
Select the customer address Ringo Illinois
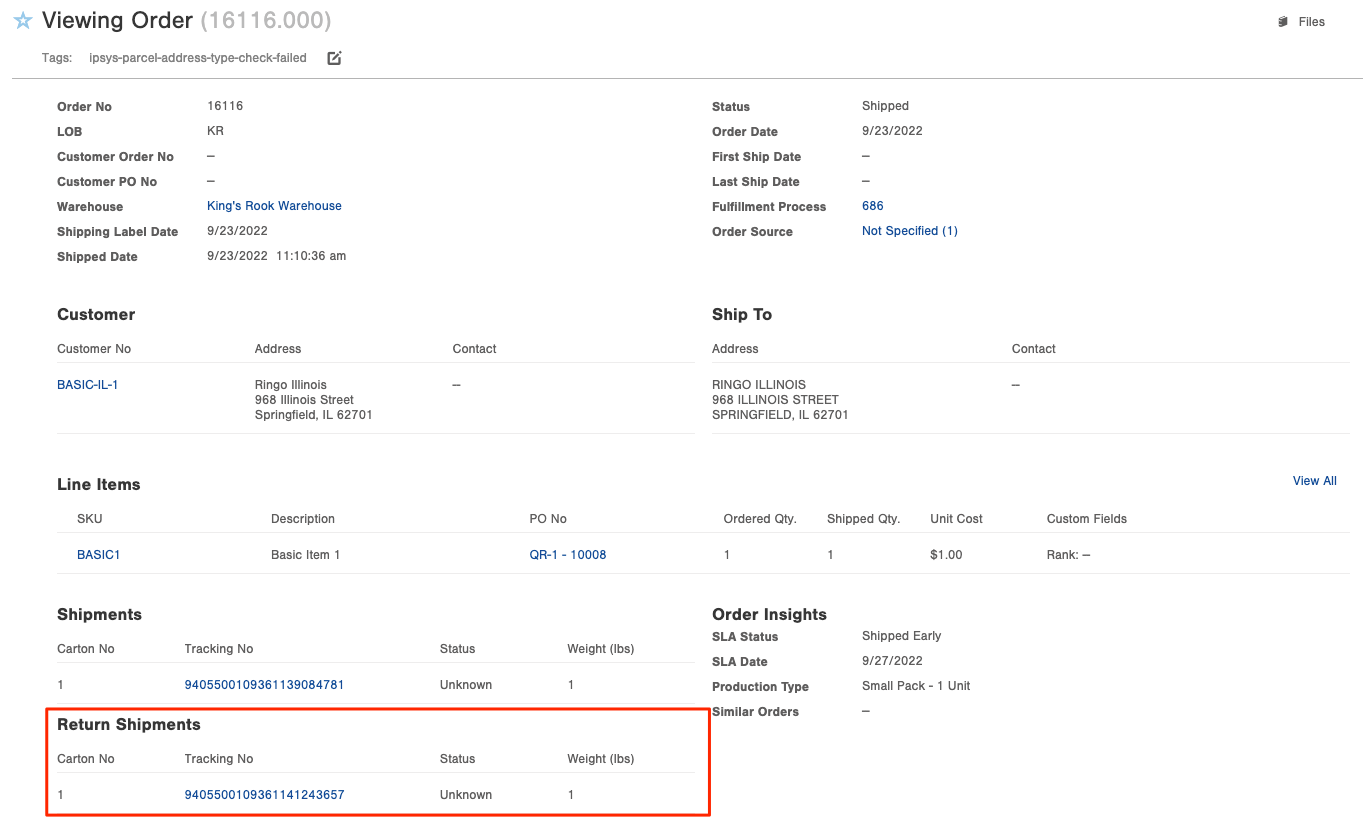(x=314, y=400)
